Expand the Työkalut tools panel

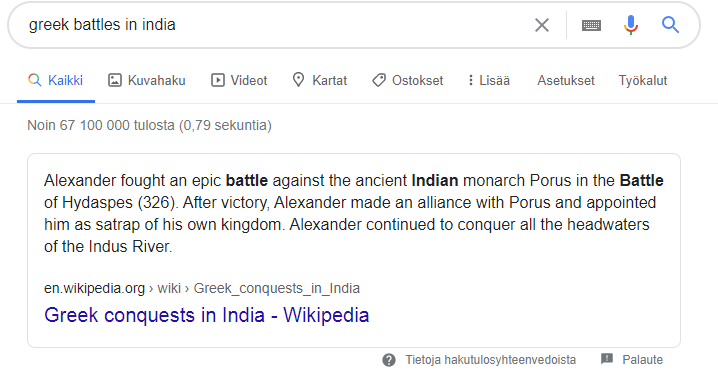click(x=643, y=81)
